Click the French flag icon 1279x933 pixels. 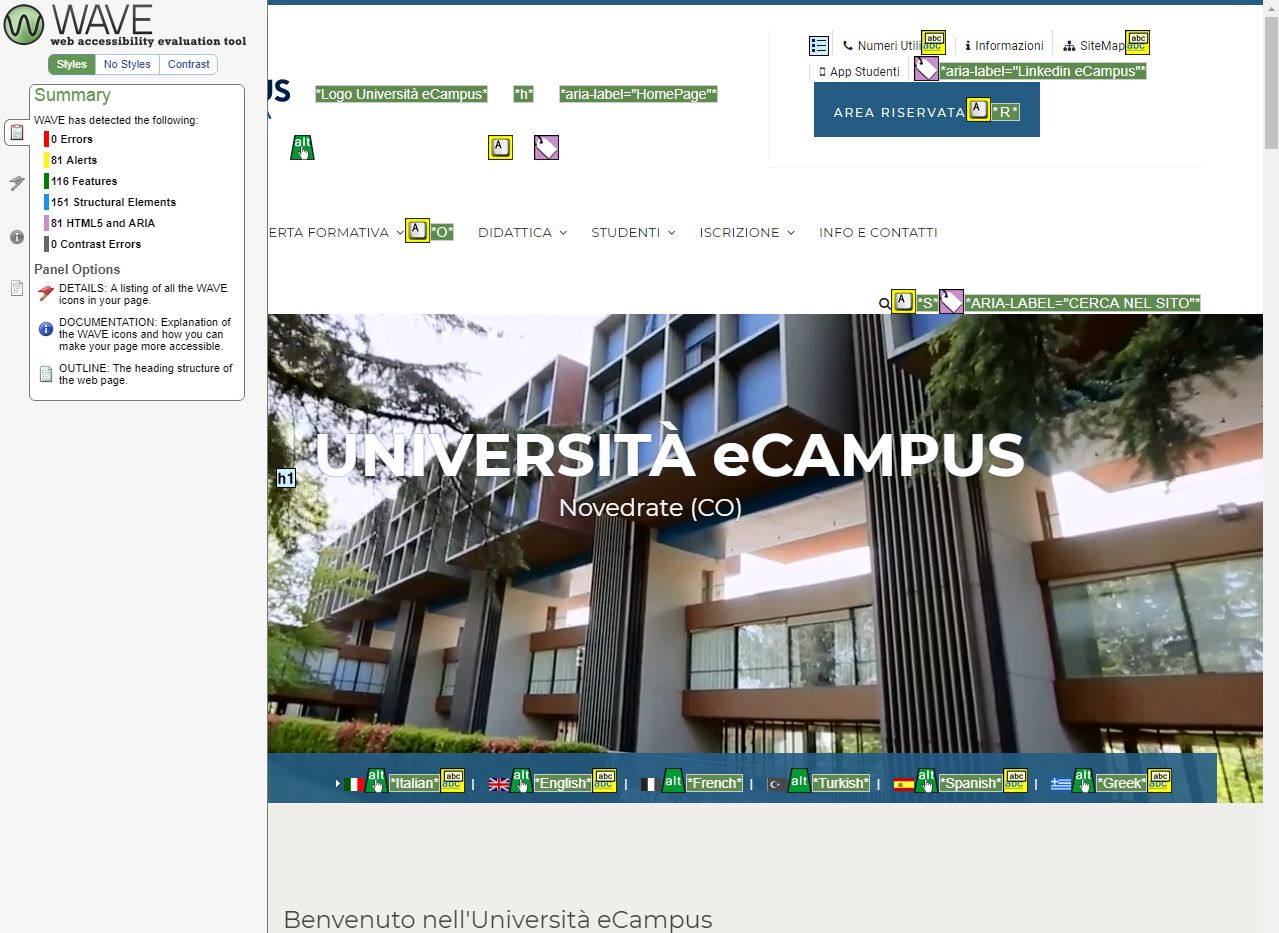tap(650, 784)
